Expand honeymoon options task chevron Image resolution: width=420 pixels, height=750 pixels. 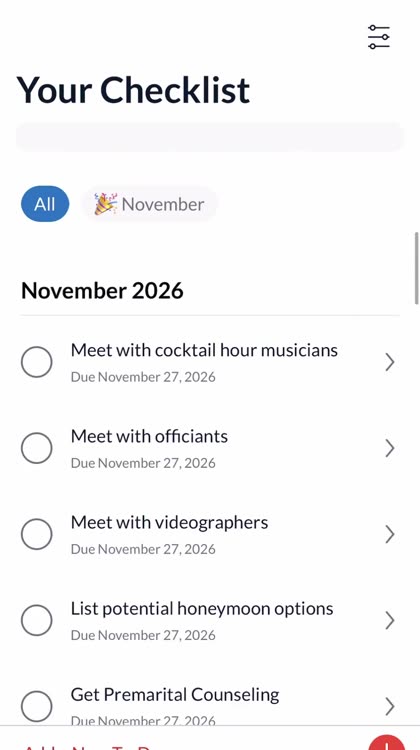click(389, 620)
